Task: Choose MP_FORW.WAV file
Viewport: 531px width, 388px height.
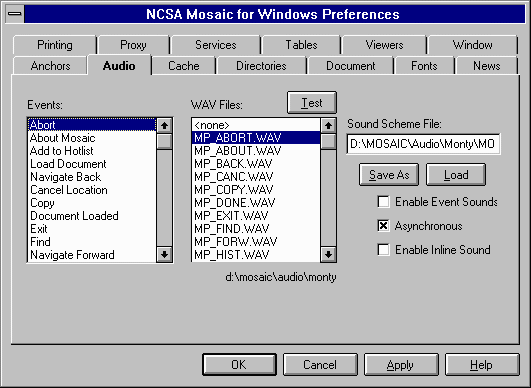Action: point(256,242)
